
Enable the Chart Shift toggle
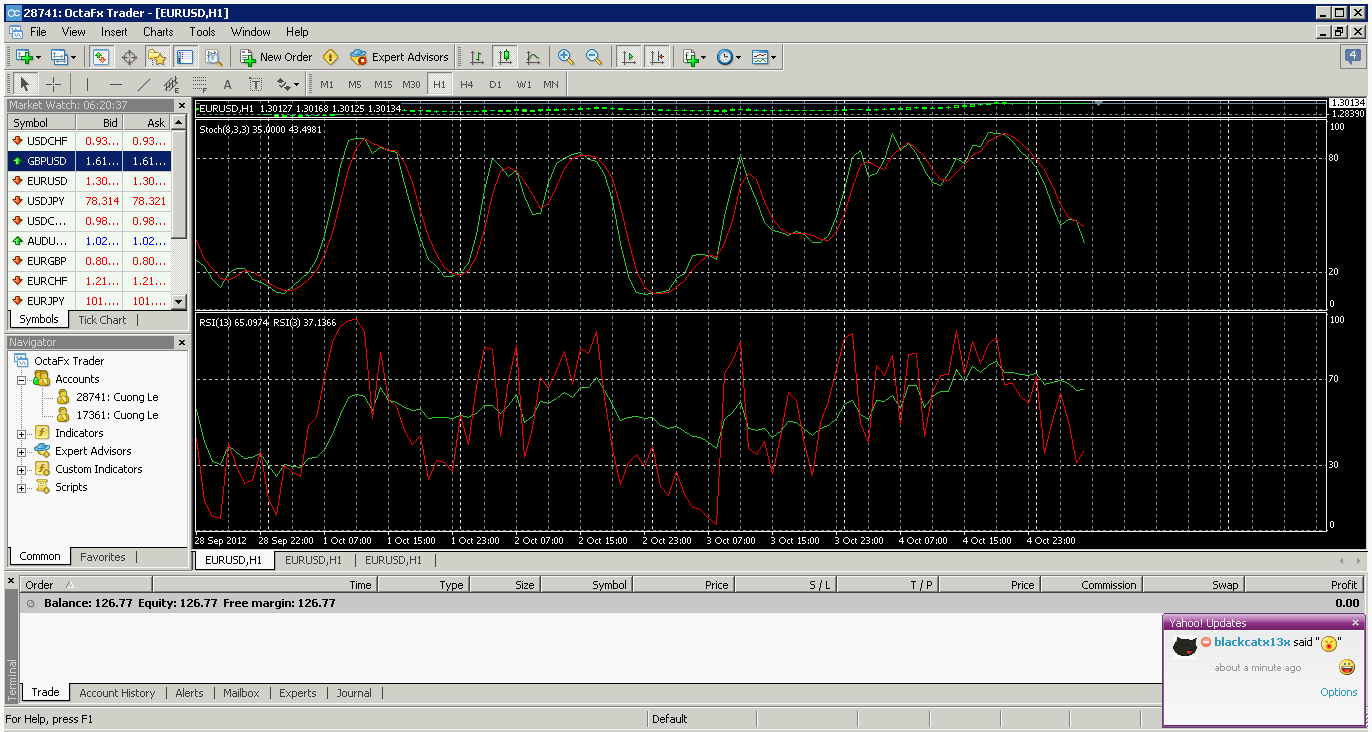coord(656,57)
